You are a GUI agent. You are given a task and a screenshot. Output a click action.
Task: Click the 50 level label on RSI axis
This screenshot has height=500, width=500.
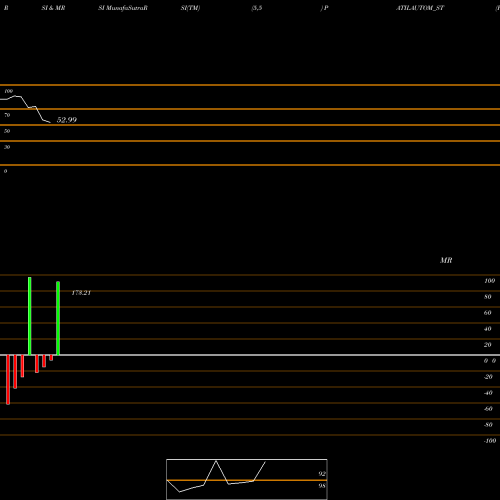tap(7, 131)
